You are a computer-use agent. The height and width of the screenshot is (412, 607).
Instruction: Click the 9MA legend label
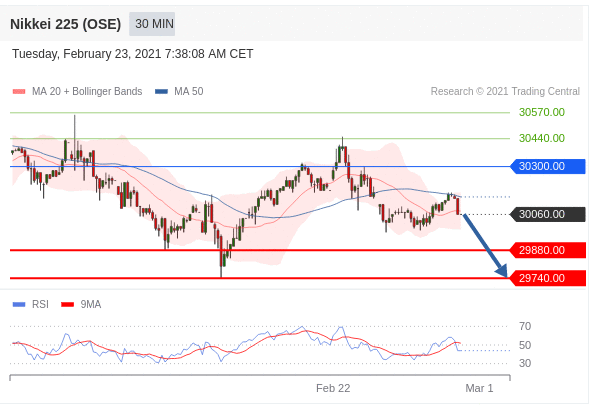click(91, 304)
